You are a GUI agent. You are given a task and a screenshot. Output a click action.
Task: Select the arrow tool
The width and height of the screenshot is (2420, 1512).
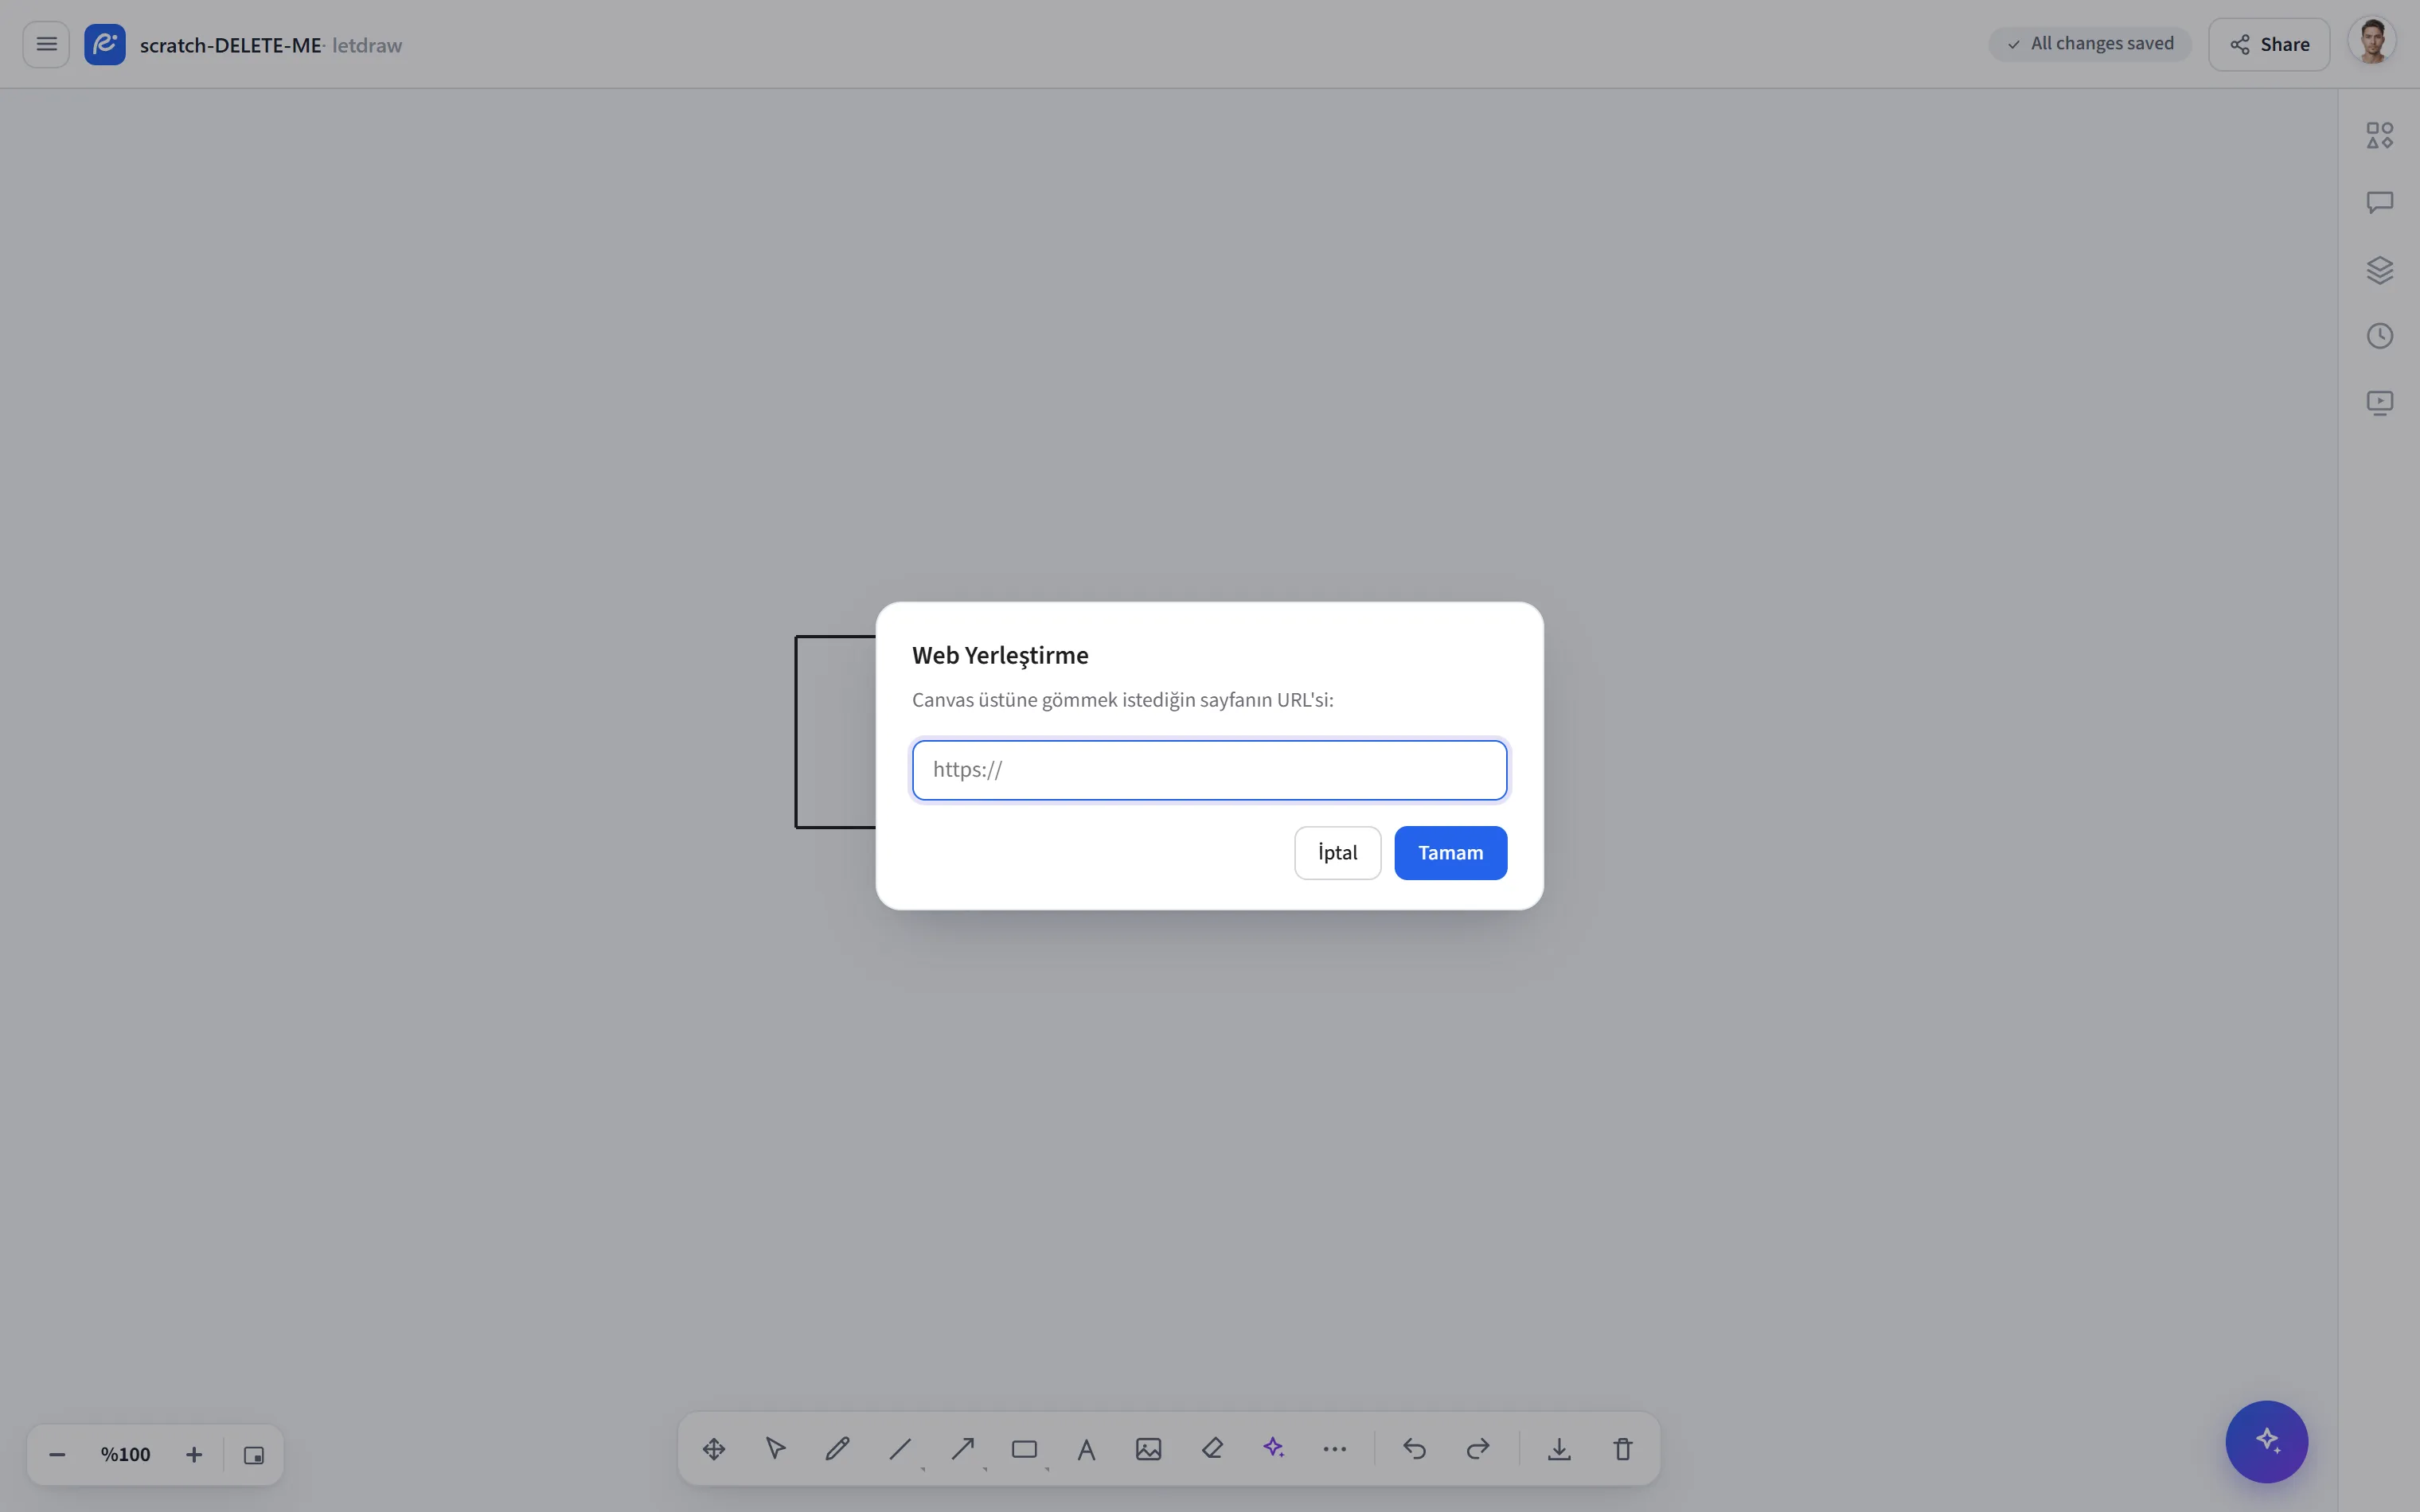click(962, 1449)
